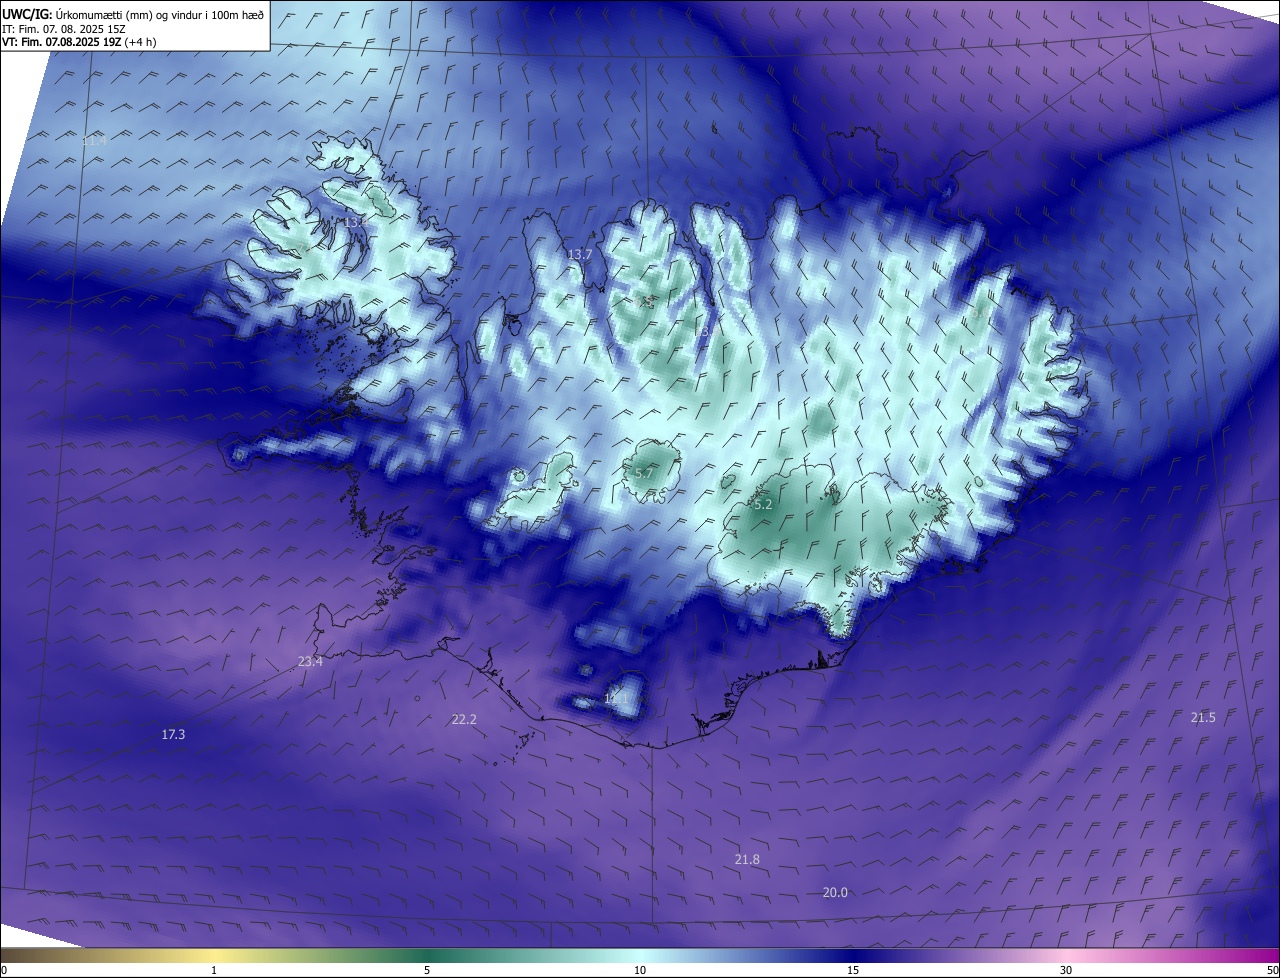This screenshot has width=1280, height=978.
Task: Click the 22.2 value label
Action: [464, 719]
